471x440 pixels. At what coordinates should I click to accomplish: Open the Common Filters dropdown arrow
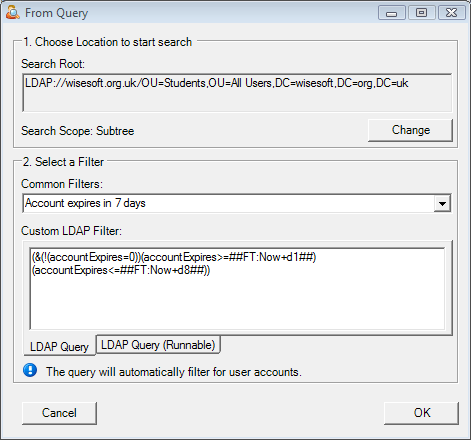click(x=442, y=203)
